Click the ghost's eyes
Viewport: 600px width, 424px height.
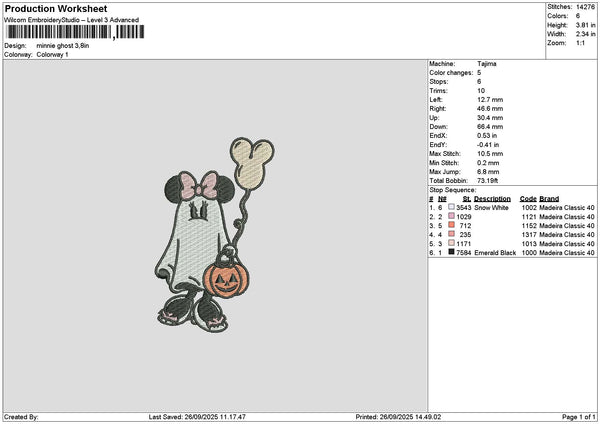[199, 211]
